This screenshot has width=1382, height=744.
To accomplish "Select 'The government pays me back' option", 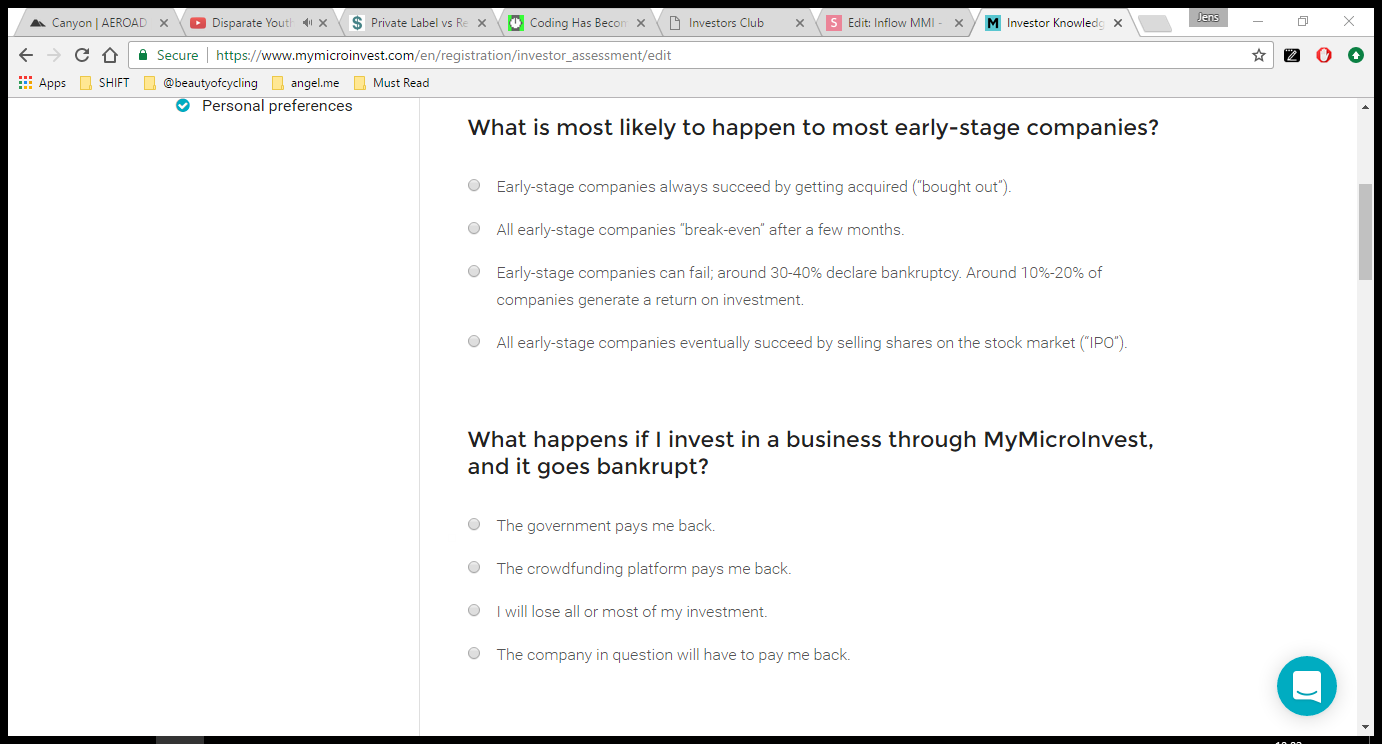I will tap(474, 524).
